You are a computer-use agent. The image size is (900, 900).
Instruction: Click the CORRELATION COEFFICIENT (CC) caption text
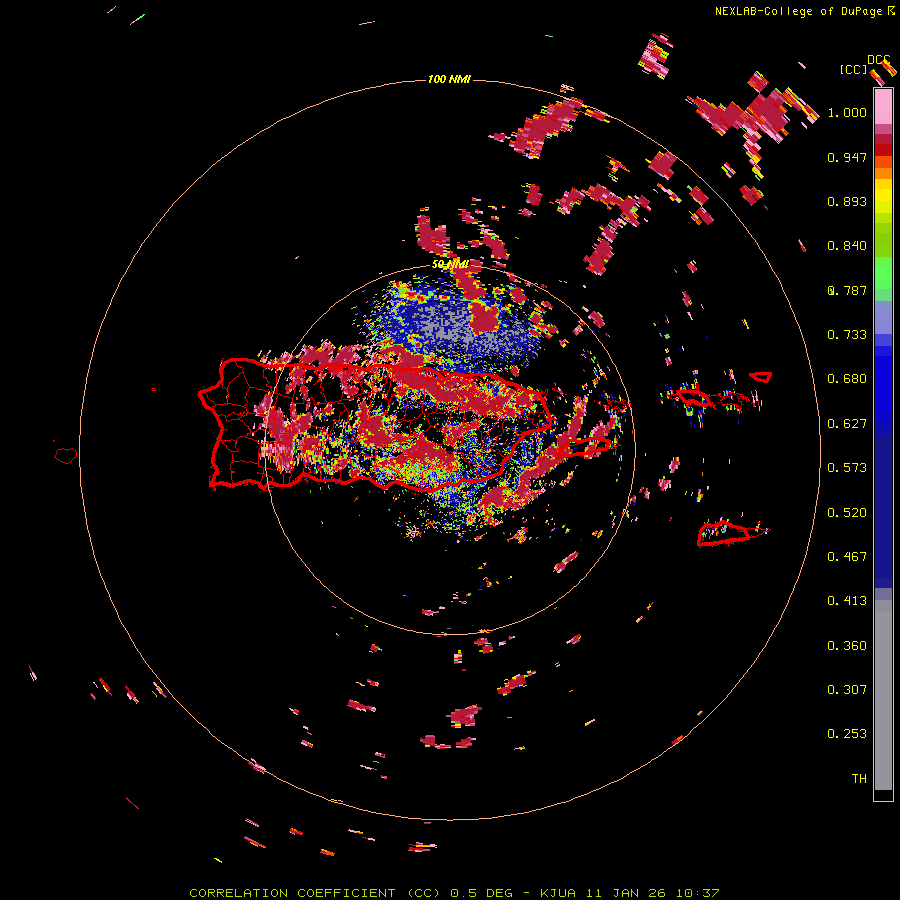coord(315,893)
